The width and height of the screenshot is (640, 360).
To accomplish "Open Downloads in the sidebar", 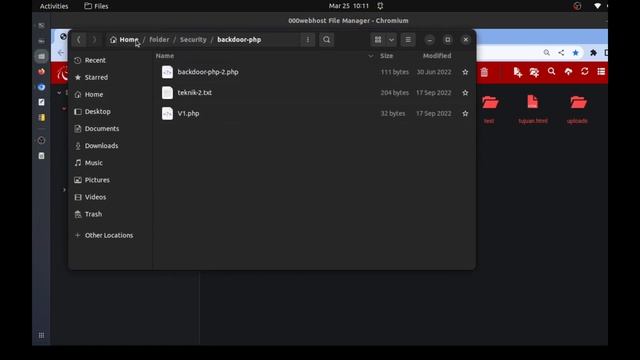I will coord(110,146).
